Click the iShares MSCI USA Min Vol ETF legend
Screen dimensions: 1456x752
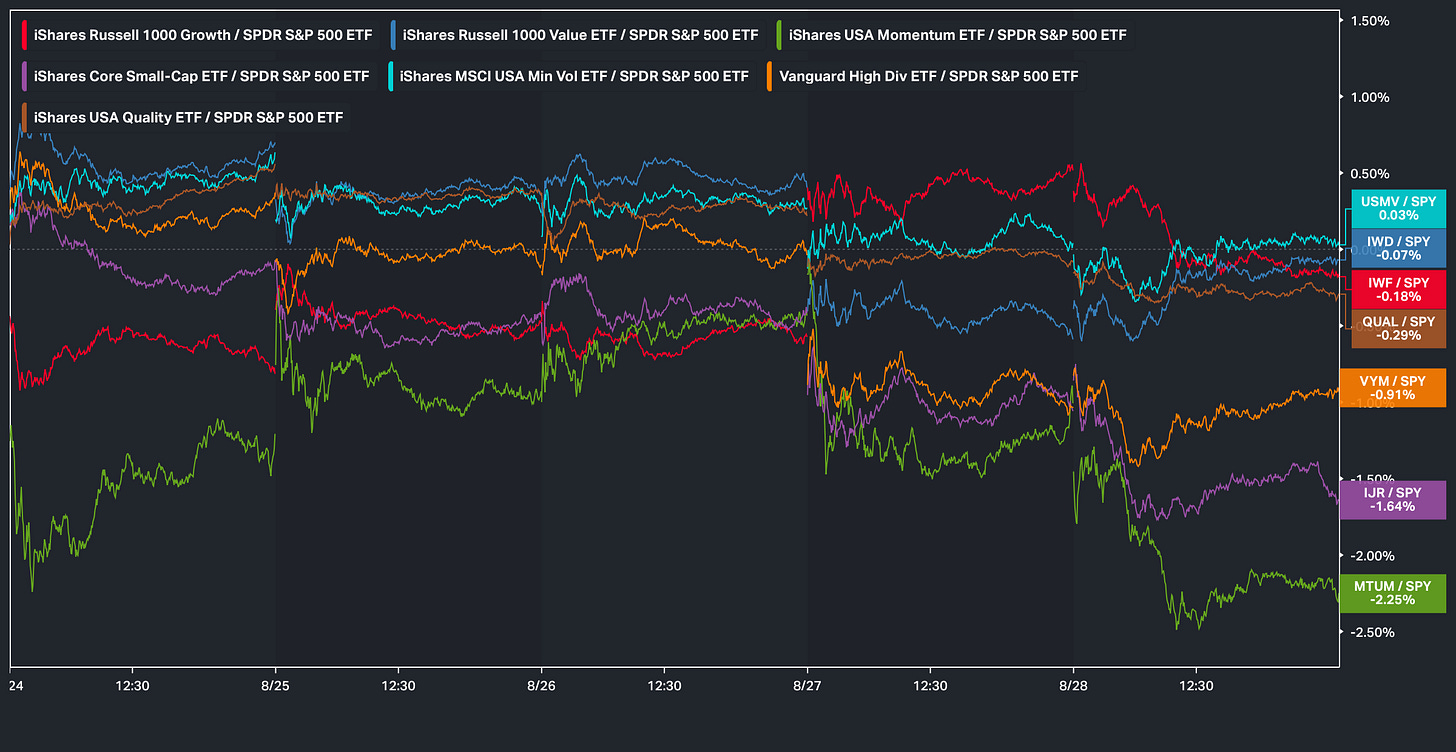click(x=571, y=76)
